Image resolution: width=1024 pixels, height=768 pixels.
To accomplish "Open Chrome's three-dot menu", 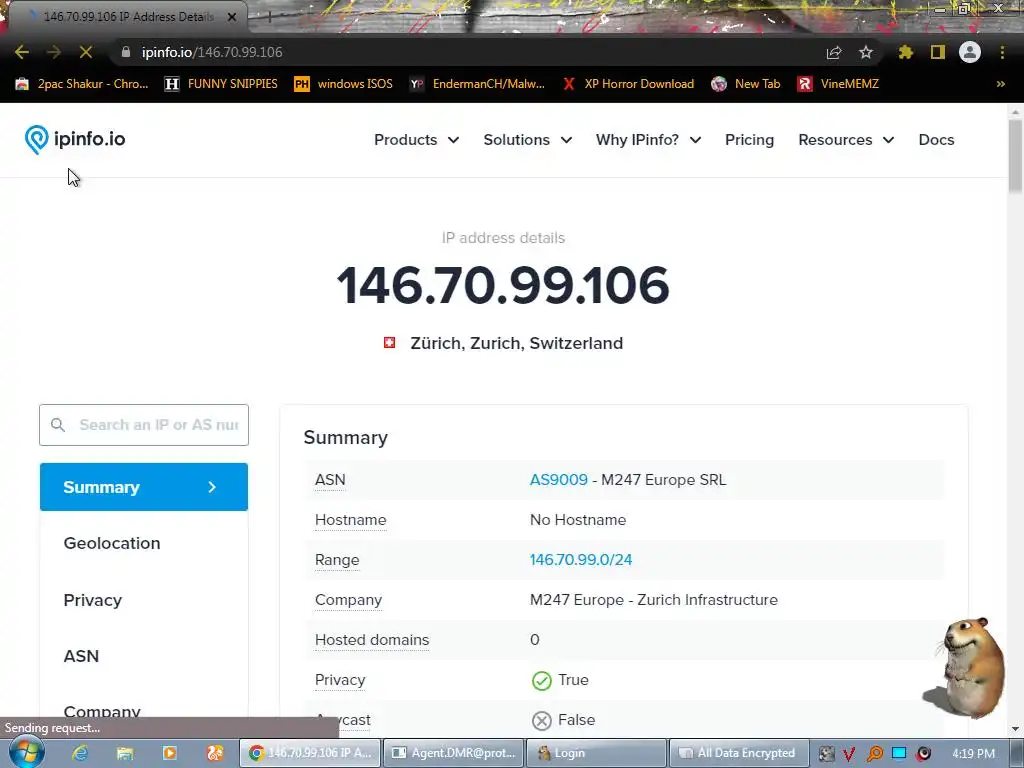I will point(1002,52).
